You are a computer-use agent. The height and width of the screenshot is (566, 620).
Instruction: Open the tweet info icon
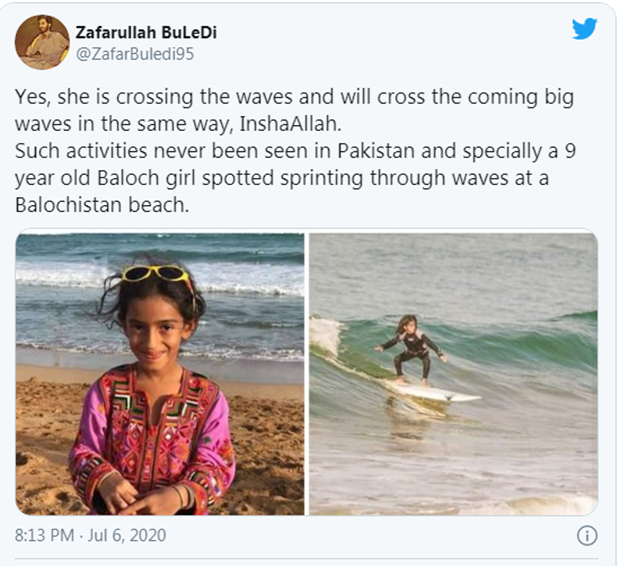587,536
